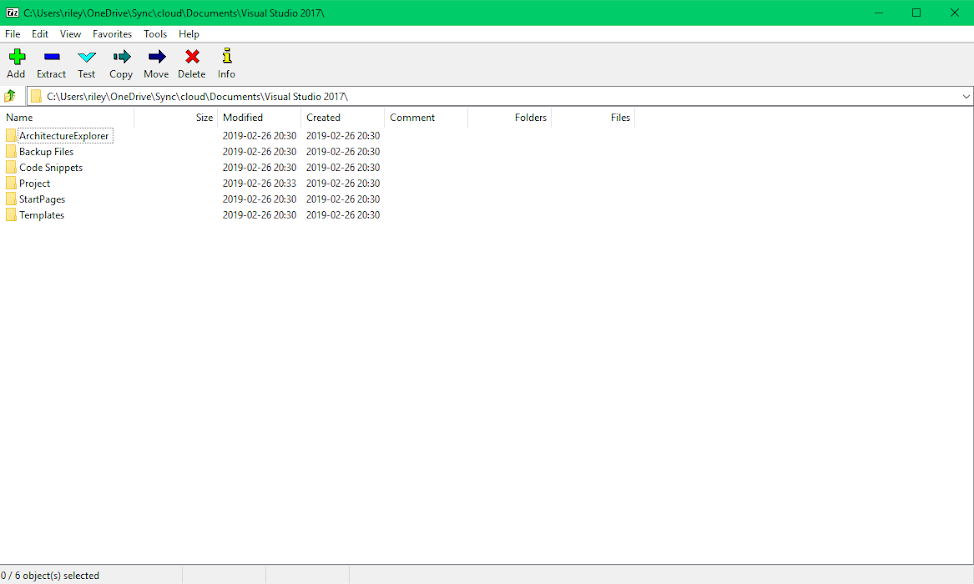The image size is (974, 584).
Task: Select the Backup Files folder
Action: (46, 152)
